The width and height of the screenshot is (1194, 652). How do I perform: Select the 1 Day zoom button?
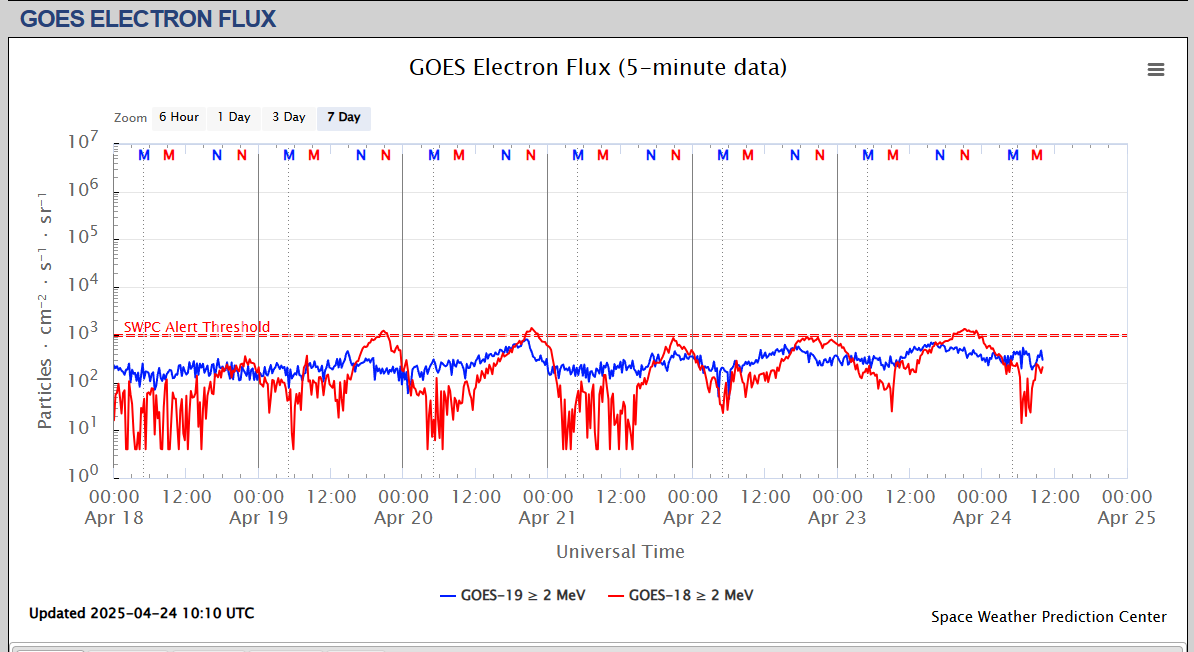point(234,118)
